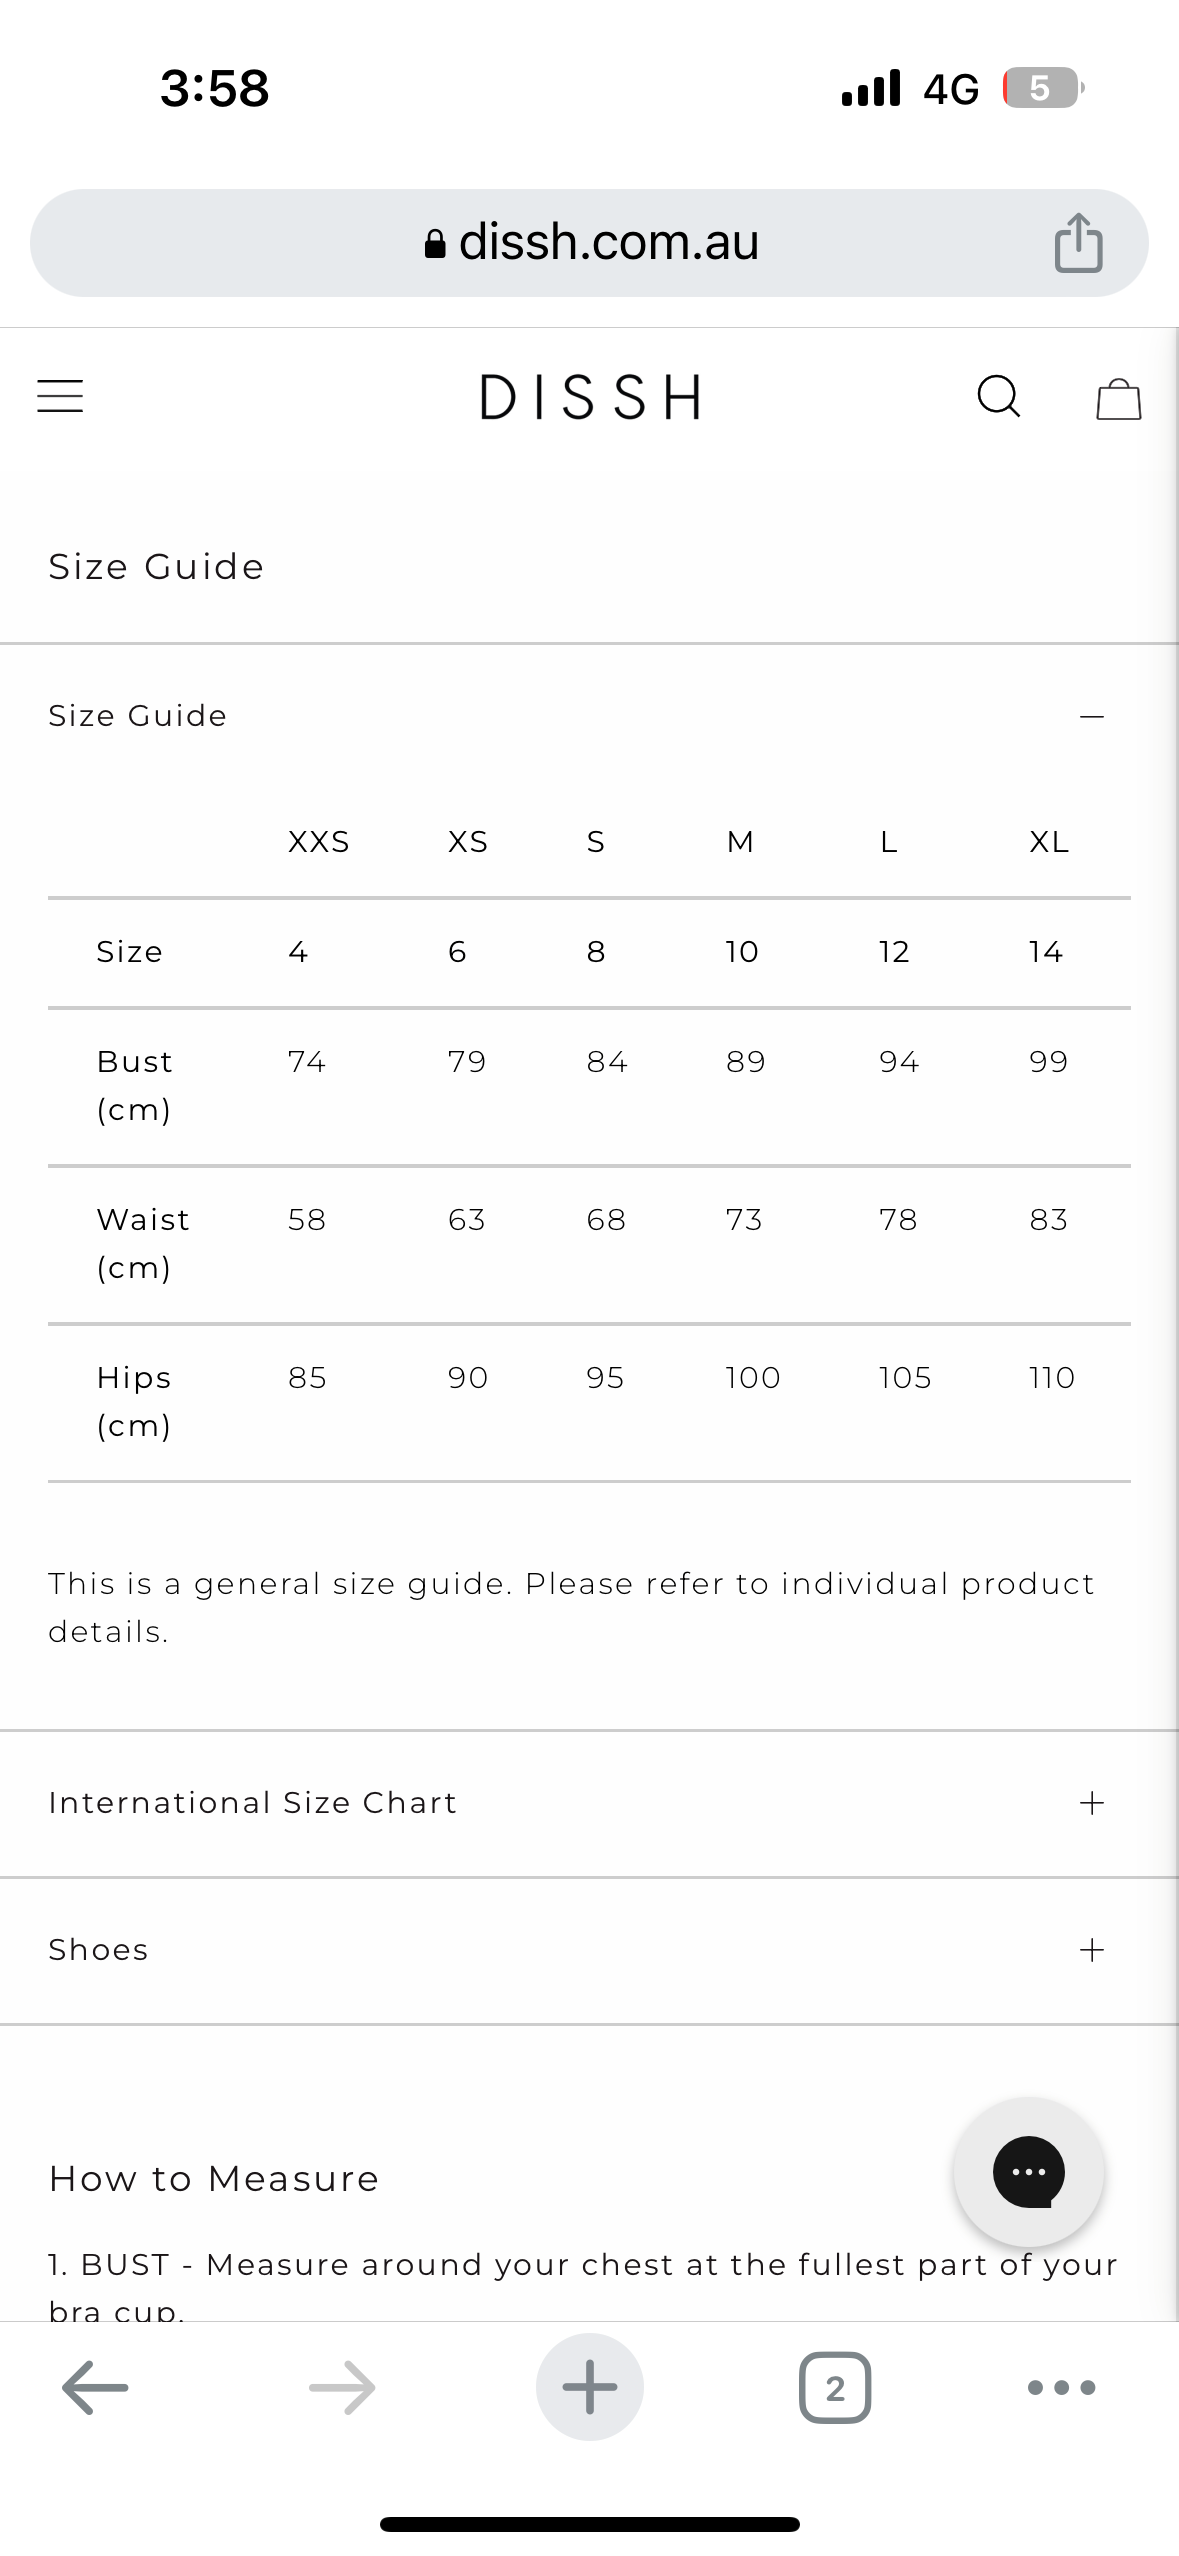Collapse the Size Guide section
This screenshot has width=1179, height=2556.
1091,716
